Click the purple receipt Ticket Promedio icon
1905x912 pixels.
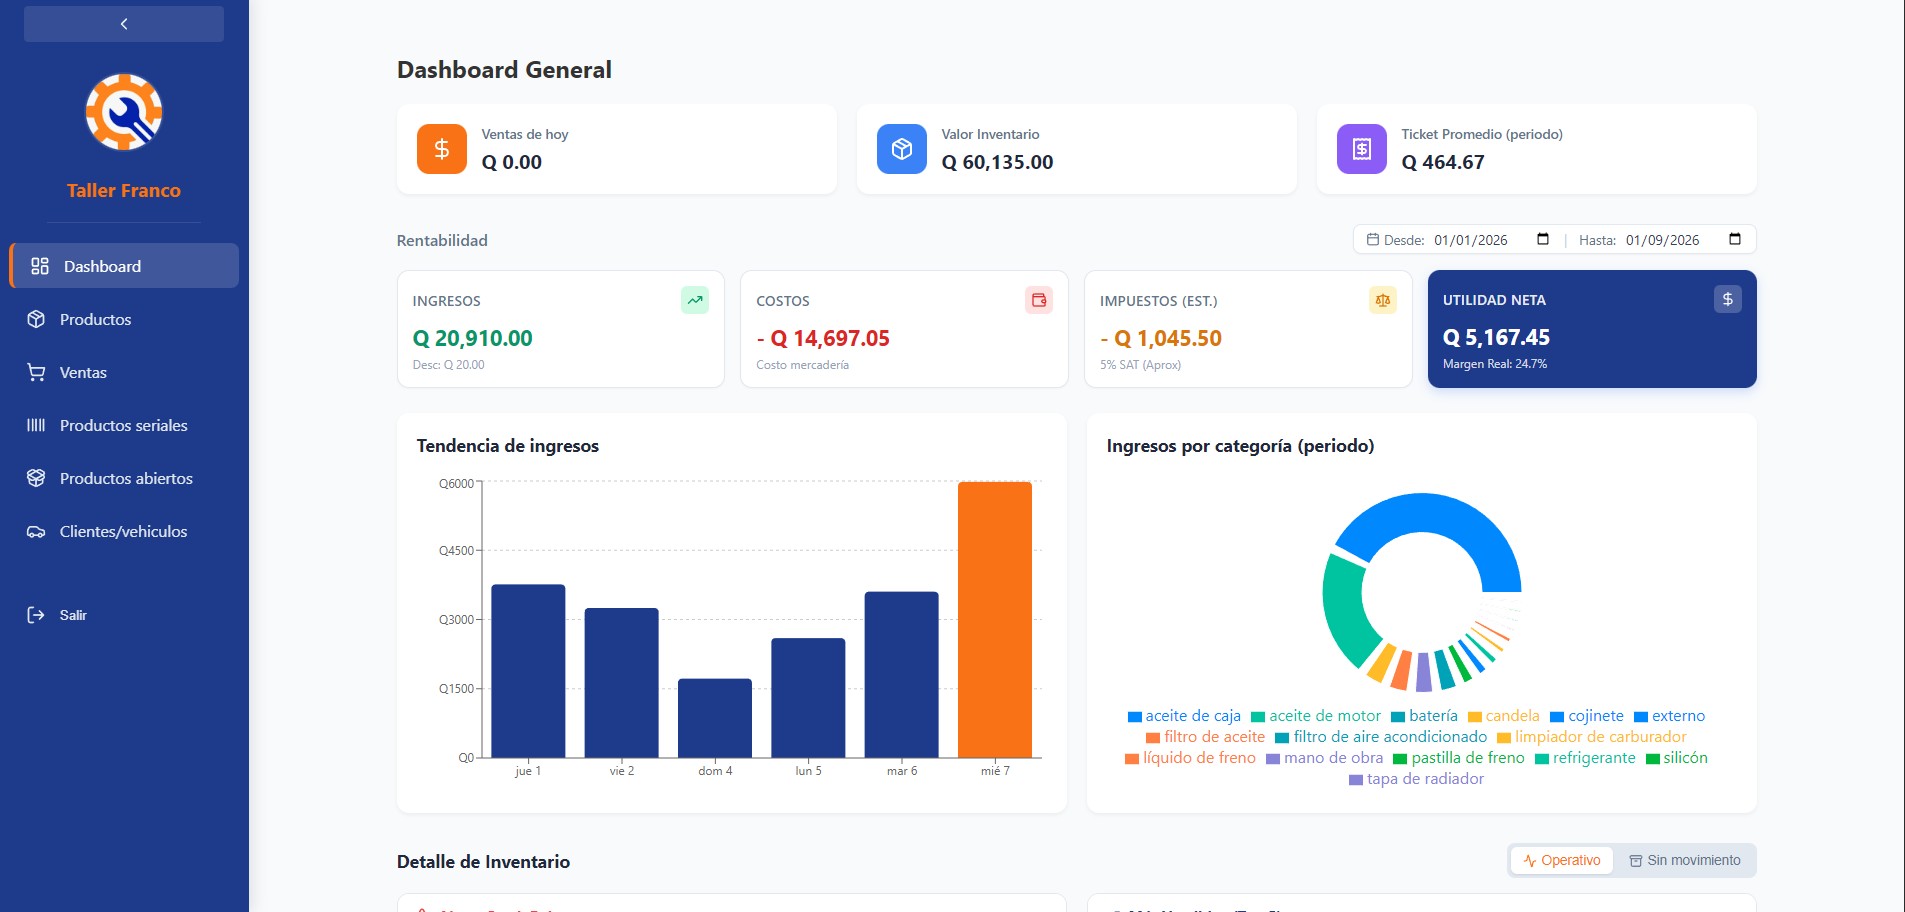pos(1362,149)
